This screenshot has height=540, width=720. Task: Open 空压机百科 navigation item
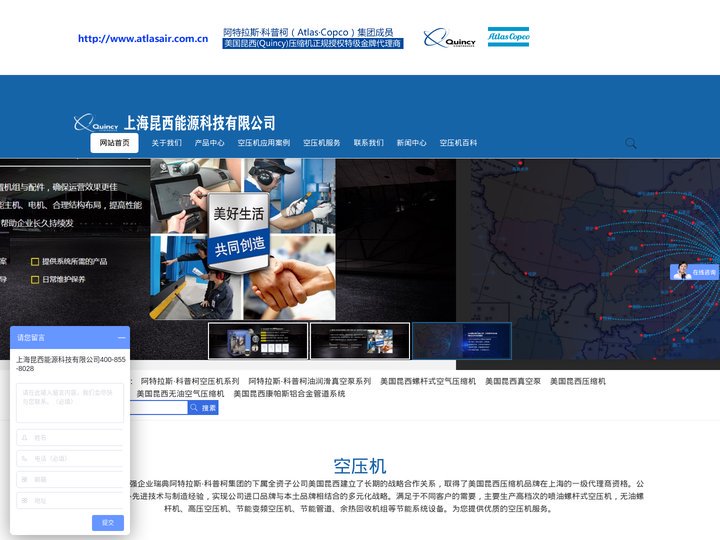[458, 143]
